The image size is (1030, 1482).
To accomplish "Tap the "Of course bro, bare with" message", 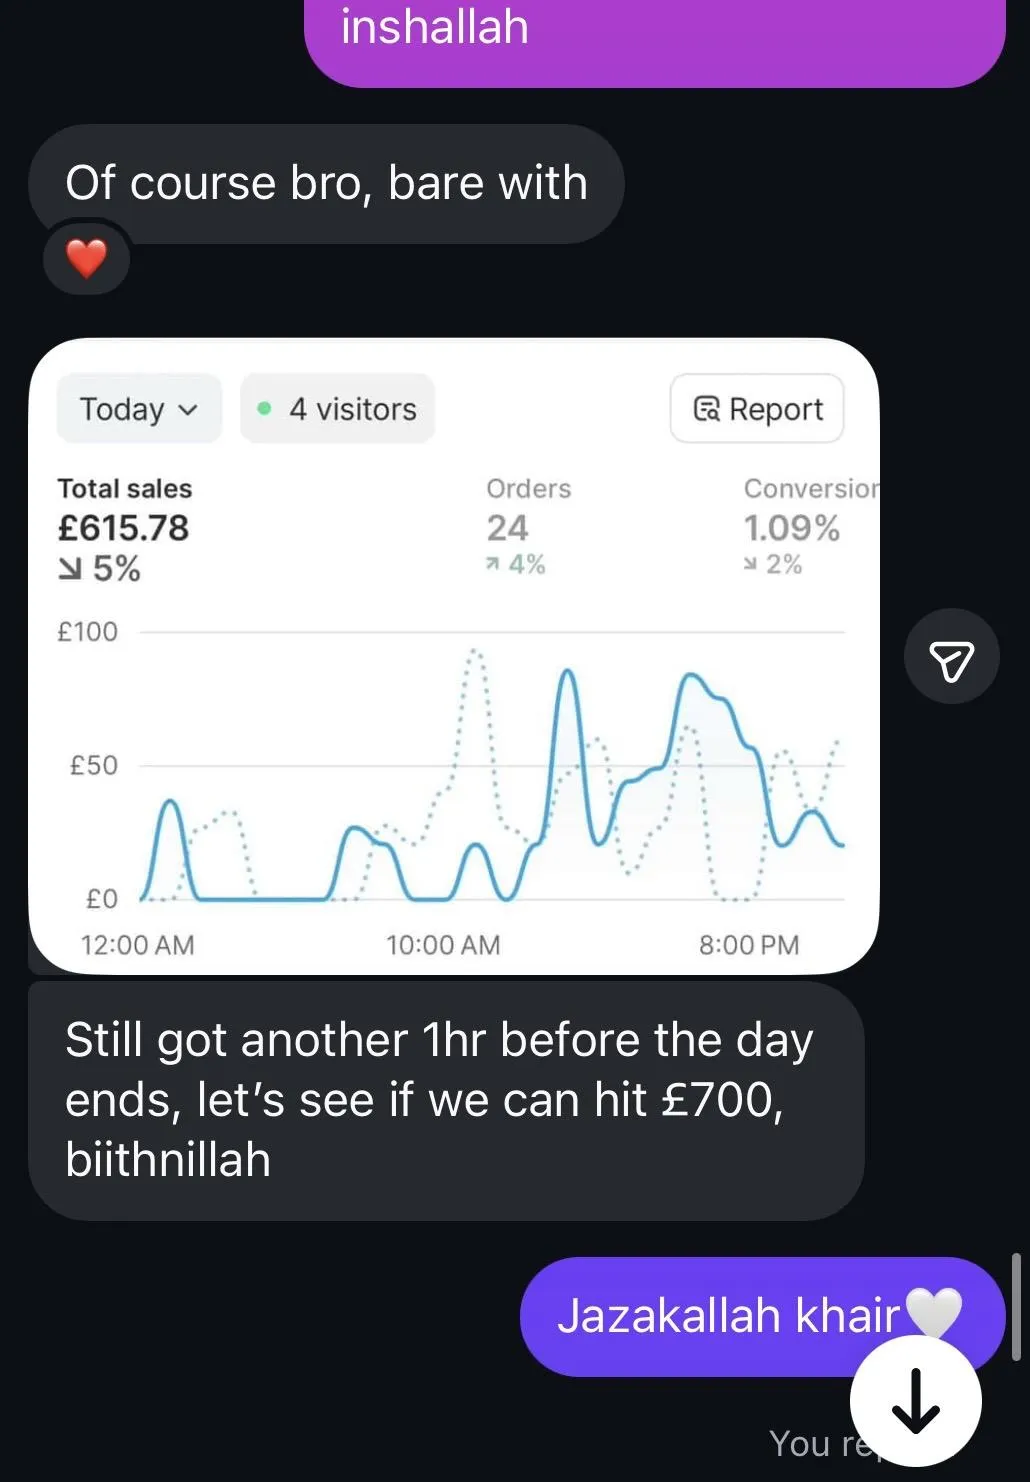I will pos(326,183).
